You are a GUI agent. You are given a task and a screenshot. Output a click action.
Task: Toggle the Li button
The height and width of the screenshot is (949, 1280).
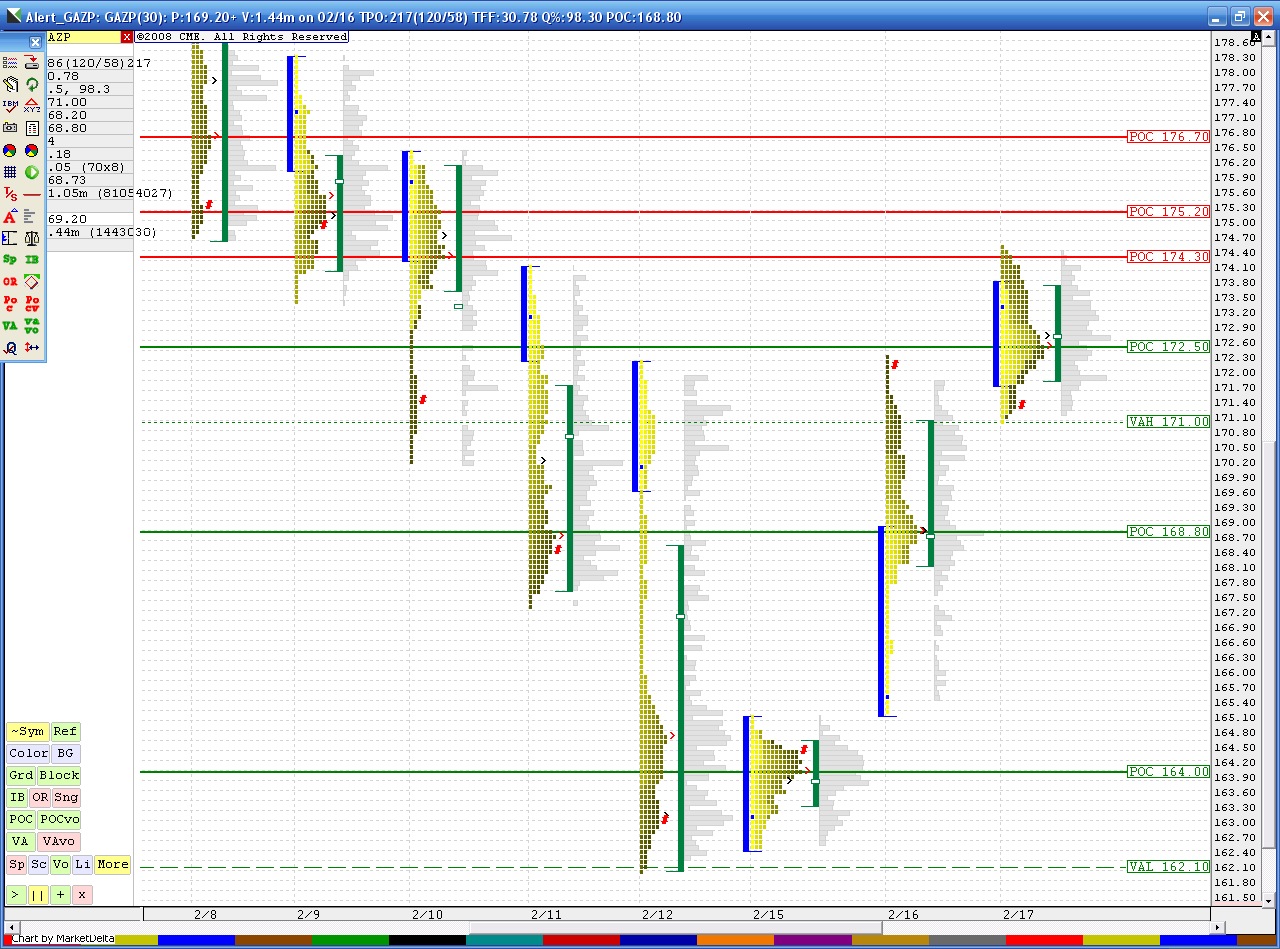83,864
